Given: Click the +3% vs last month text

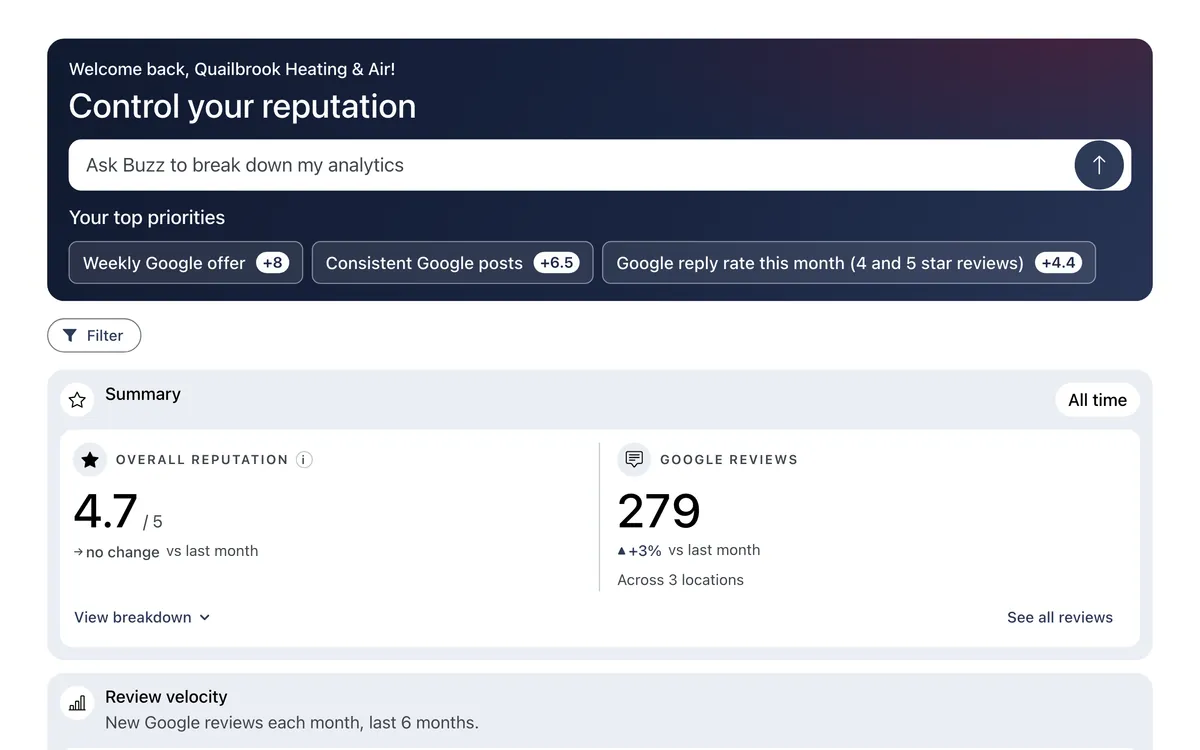Looking at the screenshot, I should tap(689, 550).
